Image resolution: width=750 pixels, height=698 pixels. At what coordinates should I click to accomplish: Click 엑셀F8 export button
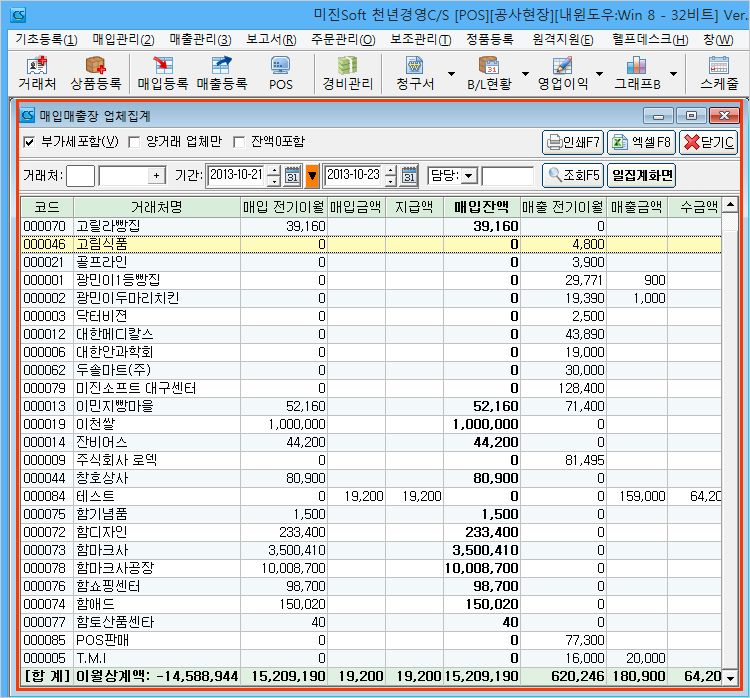(641, 142)
